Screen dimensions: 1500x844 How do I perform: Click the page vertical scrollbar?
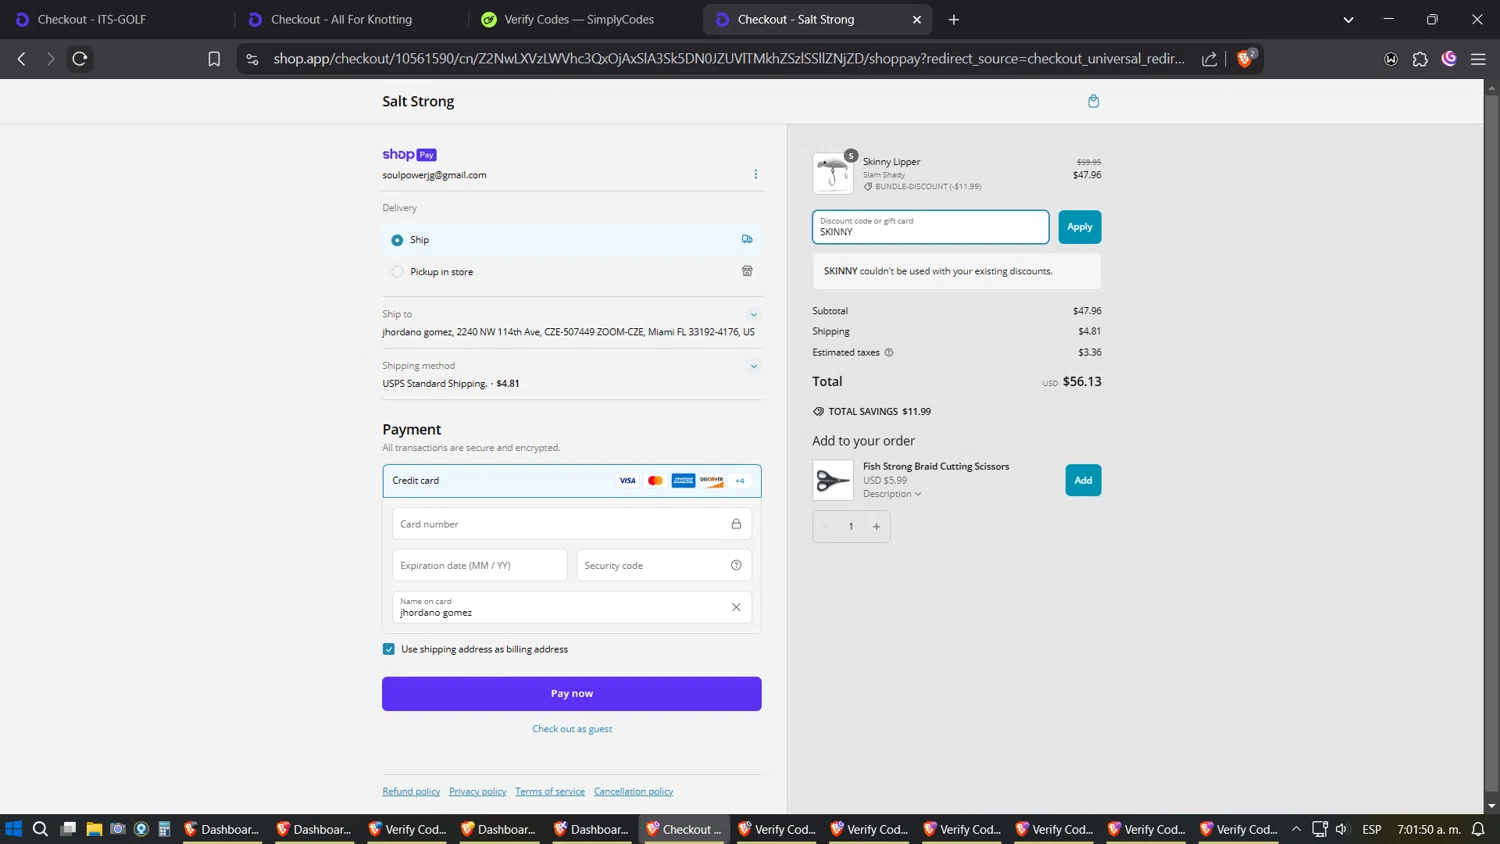1491,442
